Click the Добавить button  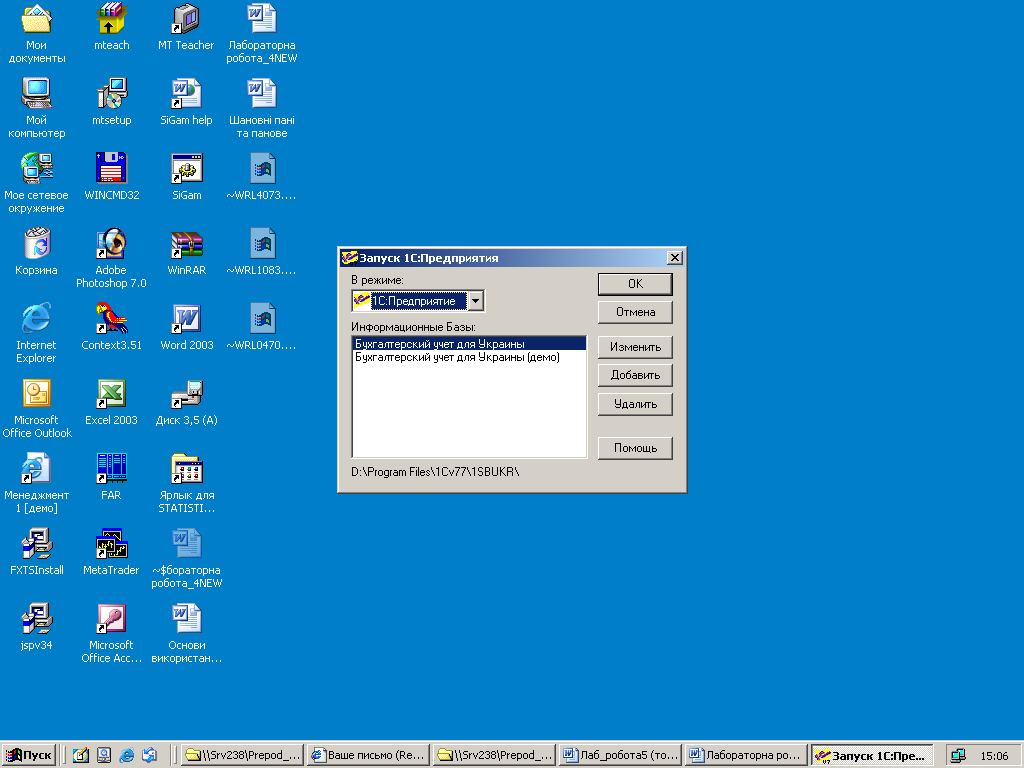click(635, 376)
